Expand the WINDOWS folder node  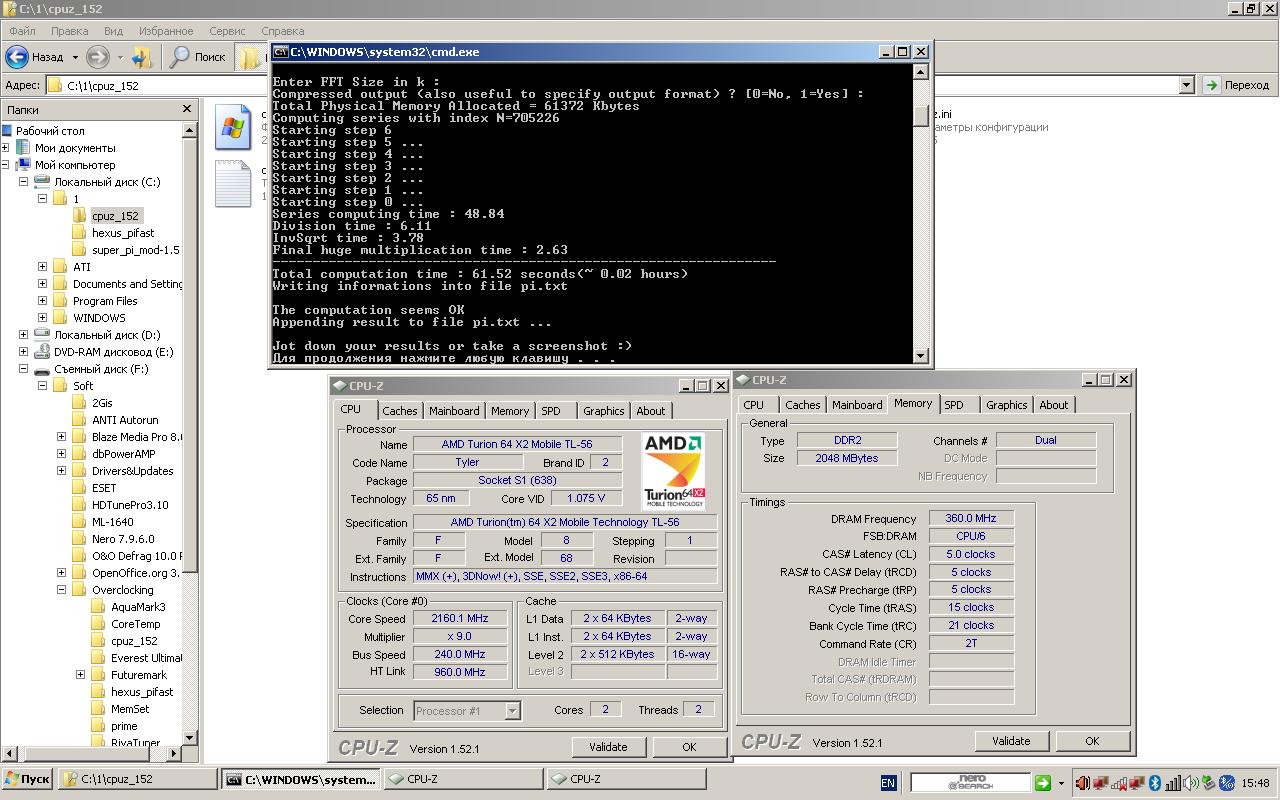pyautogui.click(x=42, y=318)
